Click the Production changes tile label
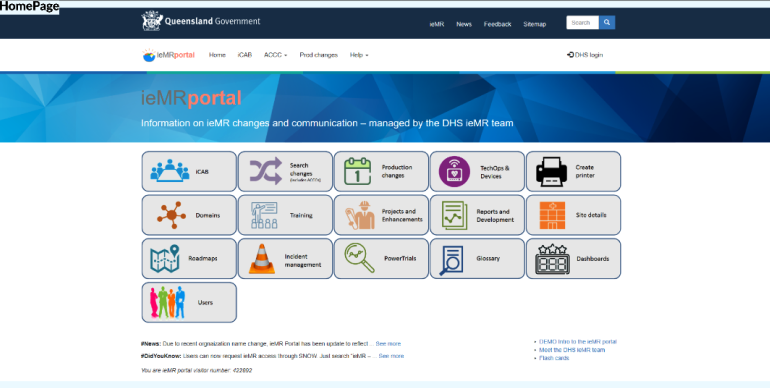 pyautogui.click(x=397, y=171)
